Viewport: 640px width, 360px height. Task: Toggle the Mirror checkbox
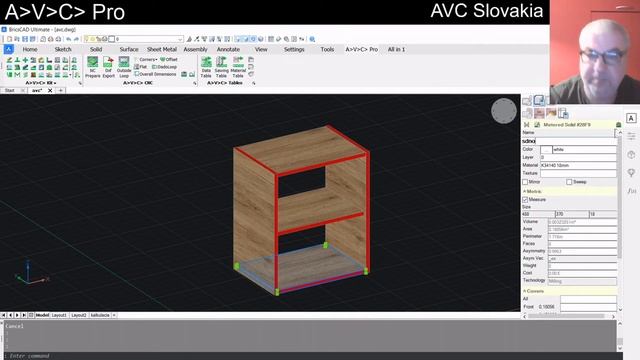[525, 182]
